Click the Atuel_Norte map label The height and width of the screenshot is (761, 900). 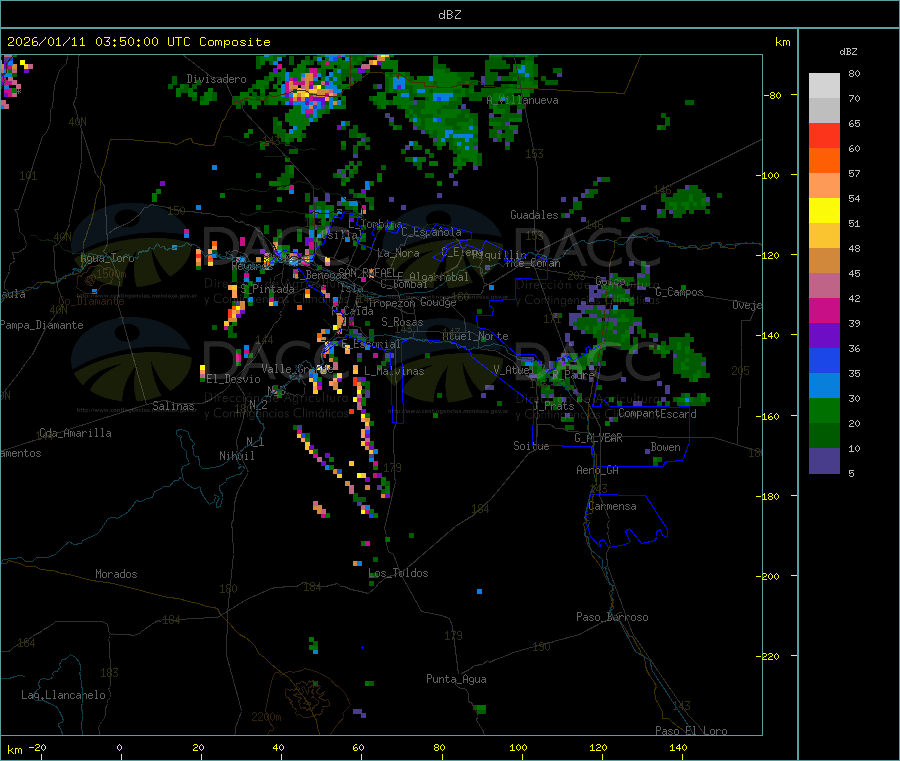[475, 336]
